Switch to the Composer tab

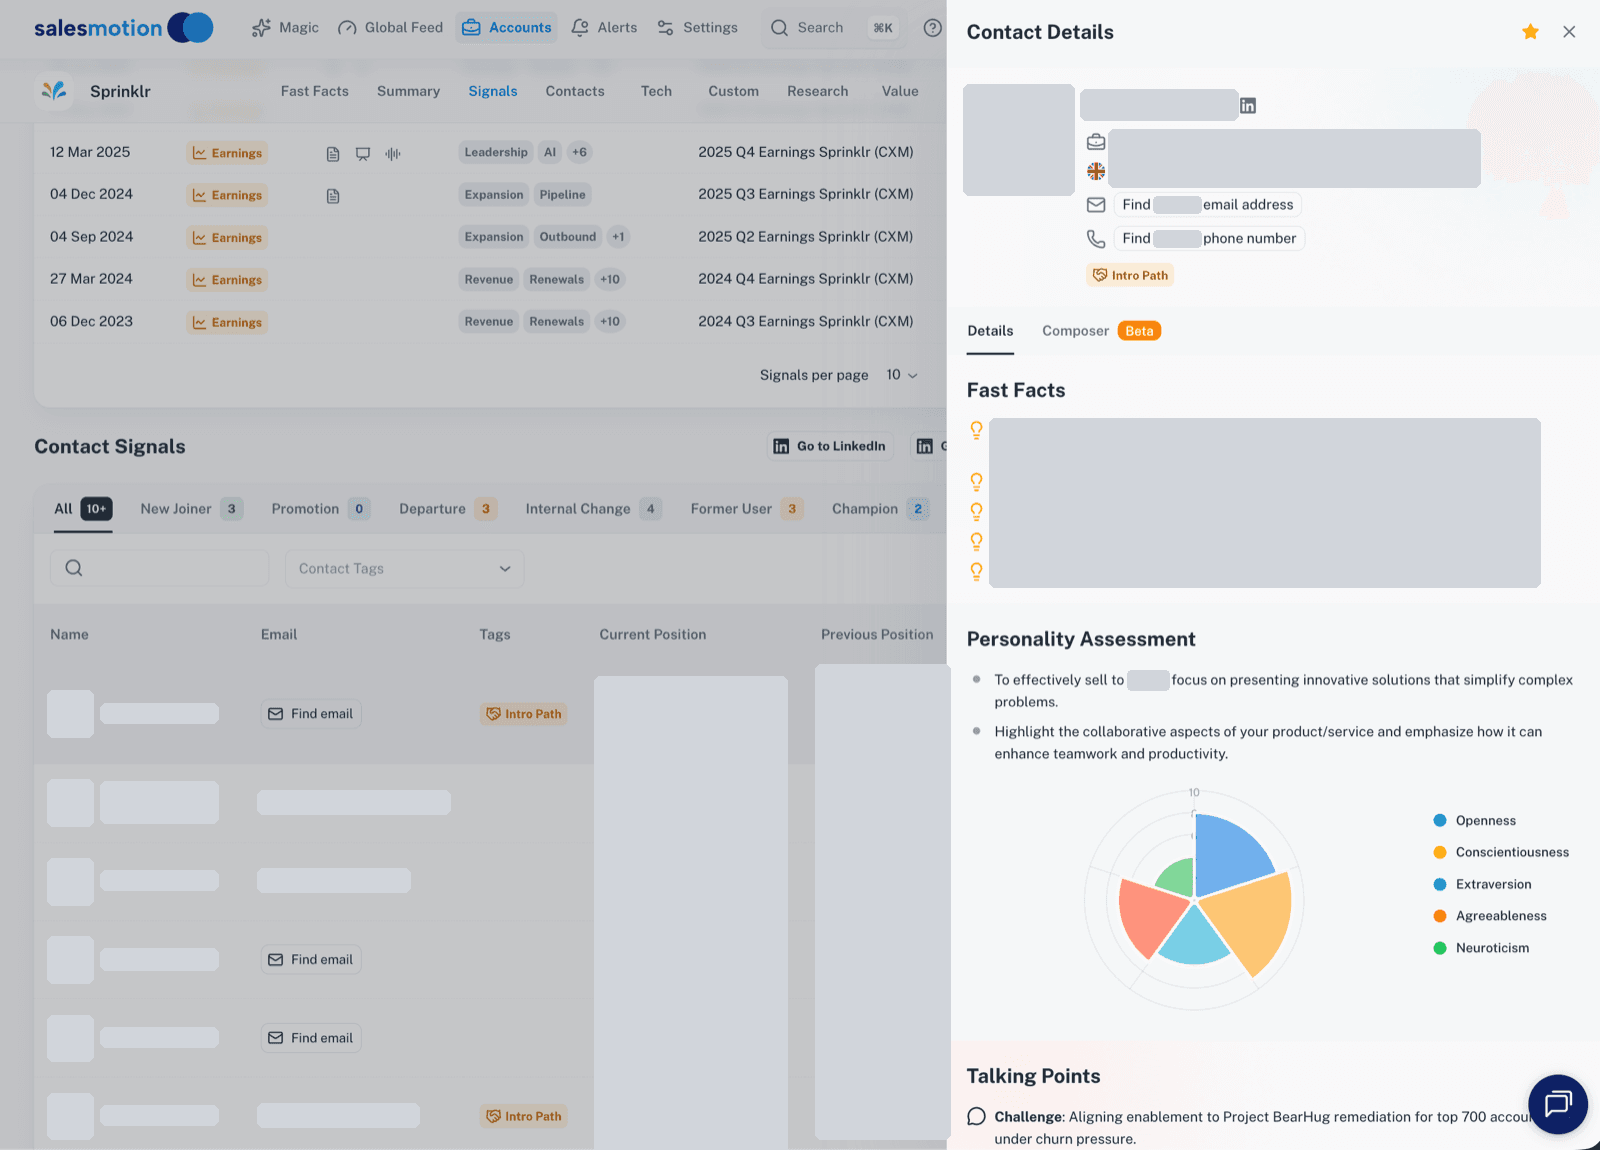click(1101, 331)
